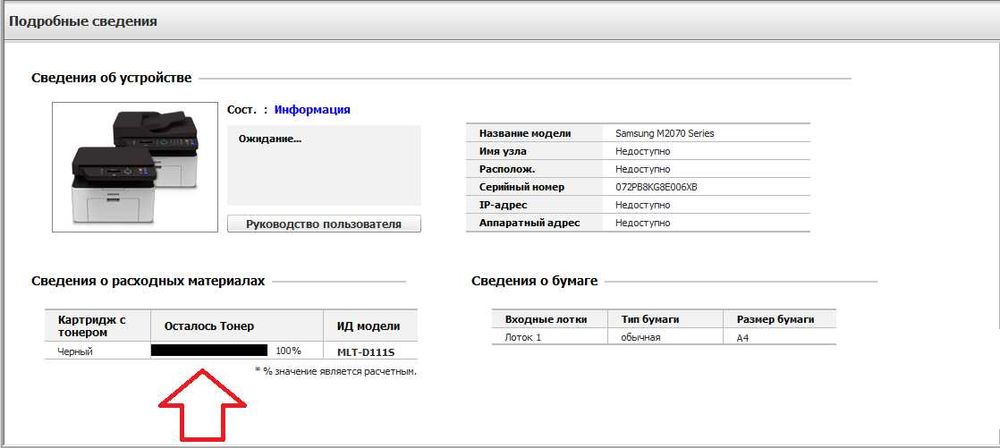Select the "Аппаратный адрес" row label
Image resolution: width=1000 pixels, height=448 pixels.
click(529, 223)
